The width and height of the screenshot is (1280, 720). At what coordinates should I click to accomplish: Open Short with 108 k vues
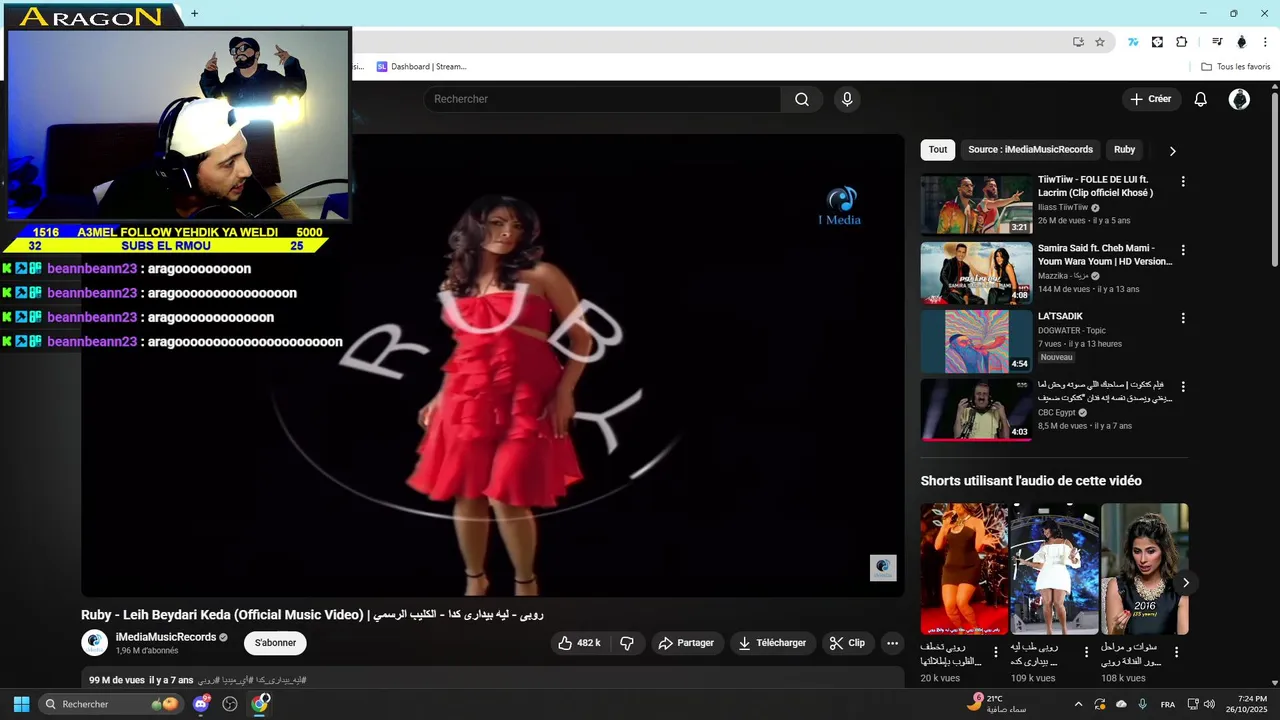(1145, 569)
